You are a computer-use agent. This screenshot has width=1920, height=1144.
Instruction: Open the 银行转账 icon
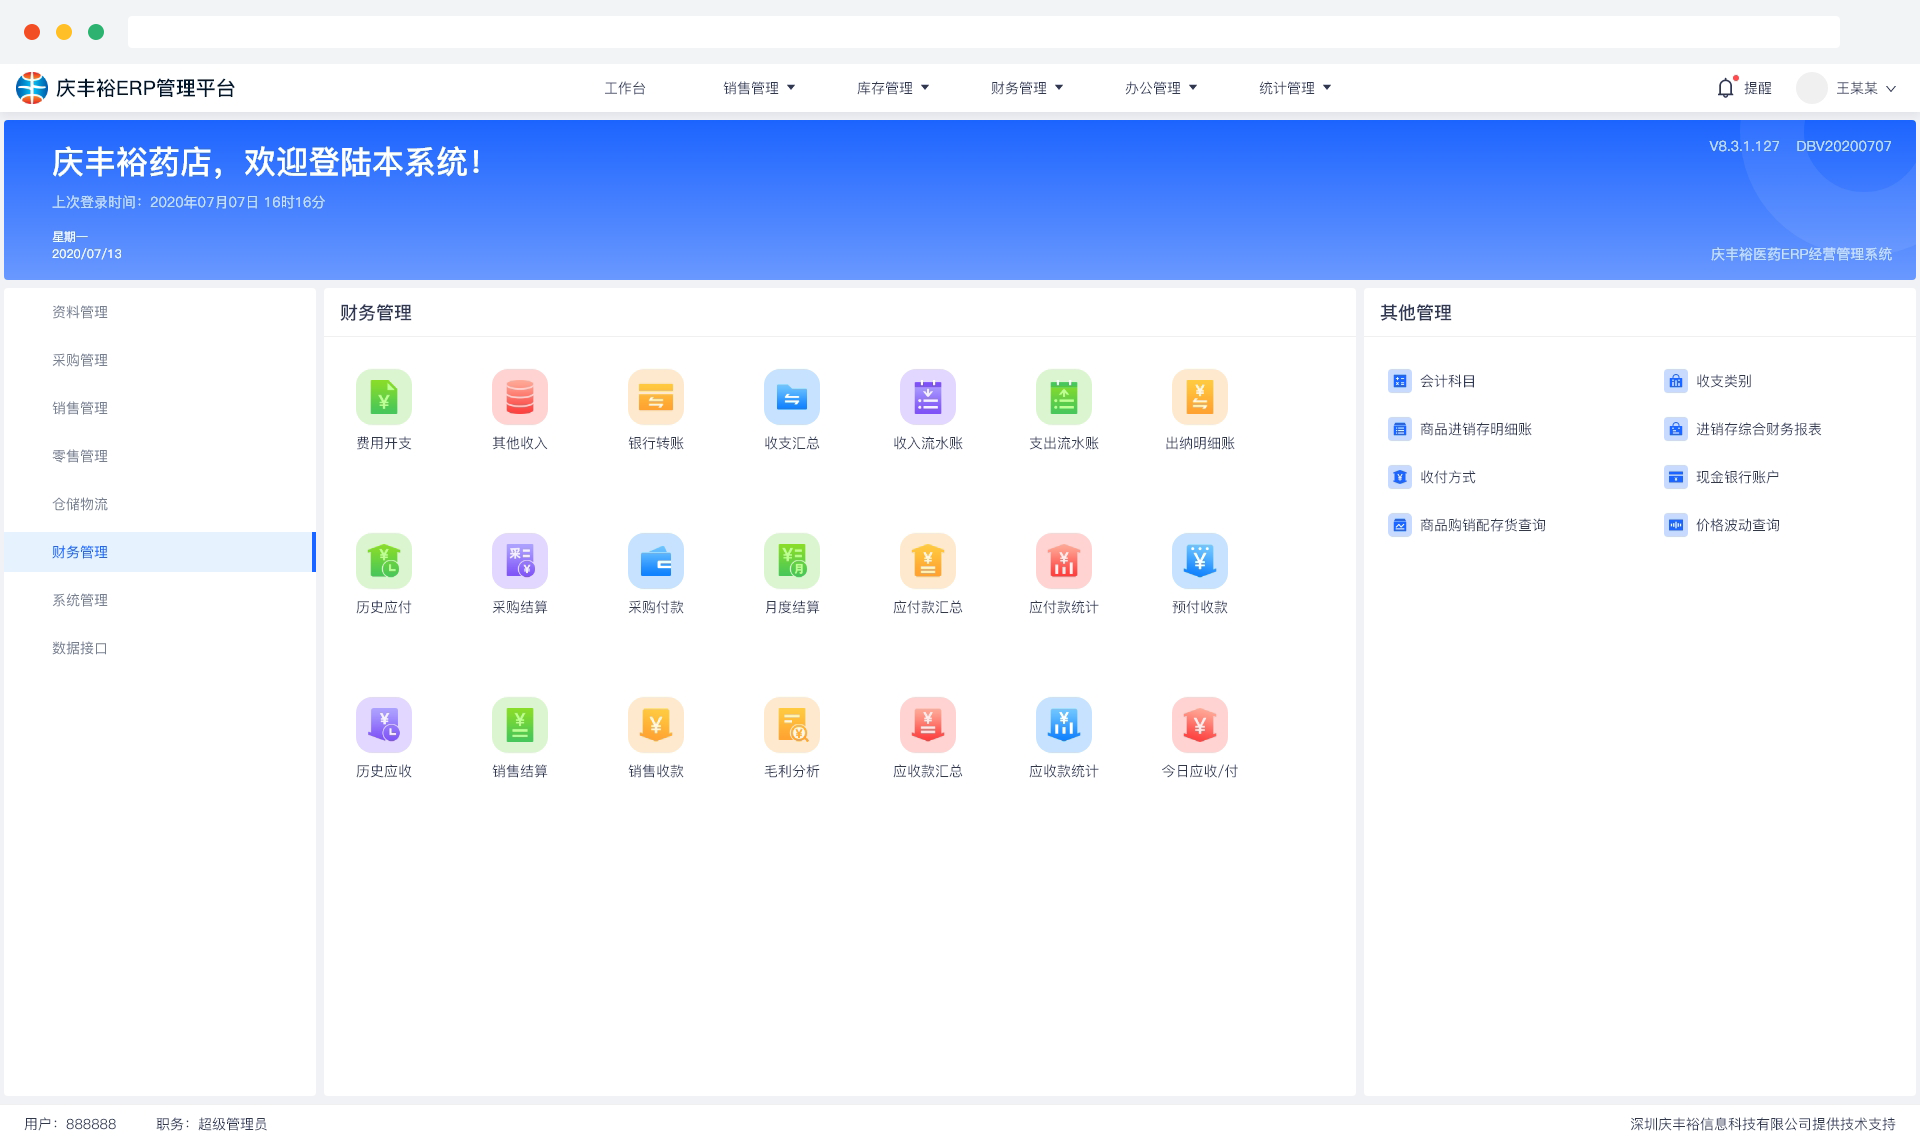pos(656,397)
